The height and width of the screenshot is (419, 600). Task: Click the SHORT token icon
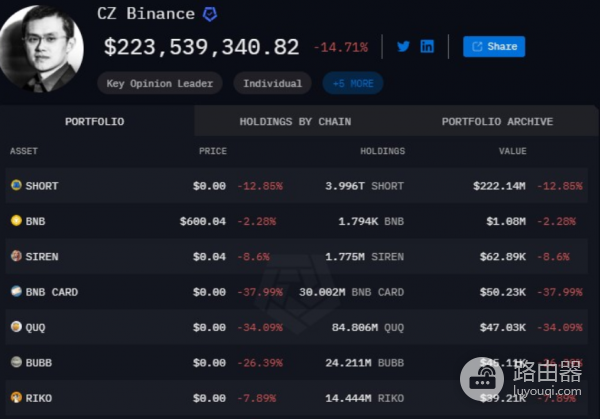point(16,185)
